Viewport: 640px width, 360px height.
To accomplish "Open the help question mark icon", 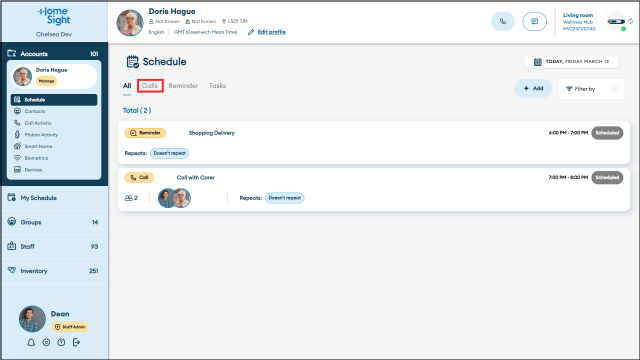I will [x=61, y=342].
